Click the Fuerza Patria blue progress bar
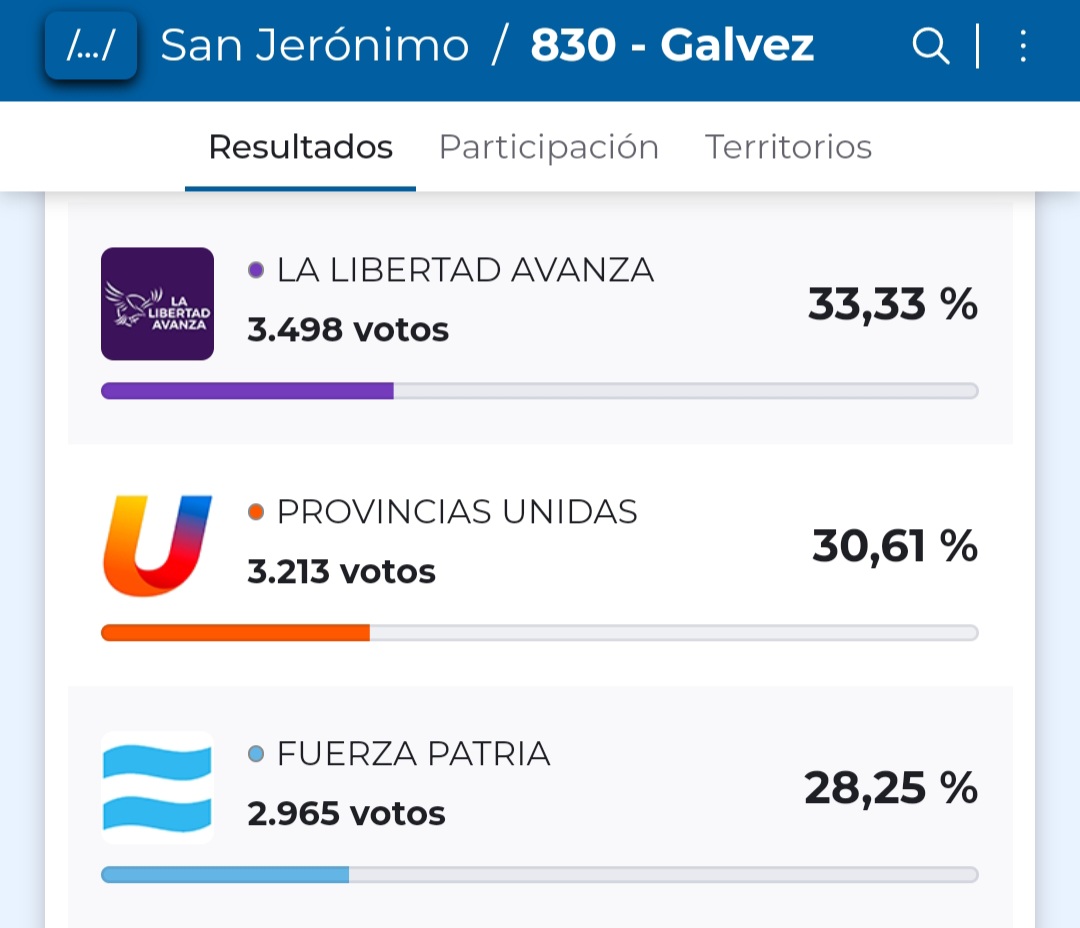The height and width of the screenshot is (928, 1080). click(225, 875)
